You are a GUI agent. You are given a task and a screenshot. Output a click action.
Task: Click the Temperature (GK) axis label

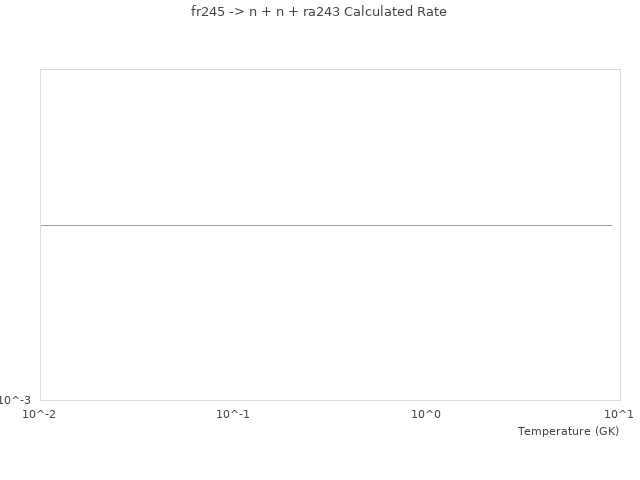568,431
